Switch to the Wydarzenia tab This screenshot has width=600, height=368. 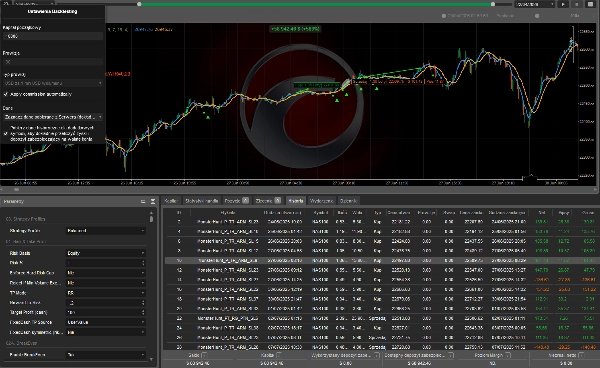pyautogui.click(x=321, y=201)
